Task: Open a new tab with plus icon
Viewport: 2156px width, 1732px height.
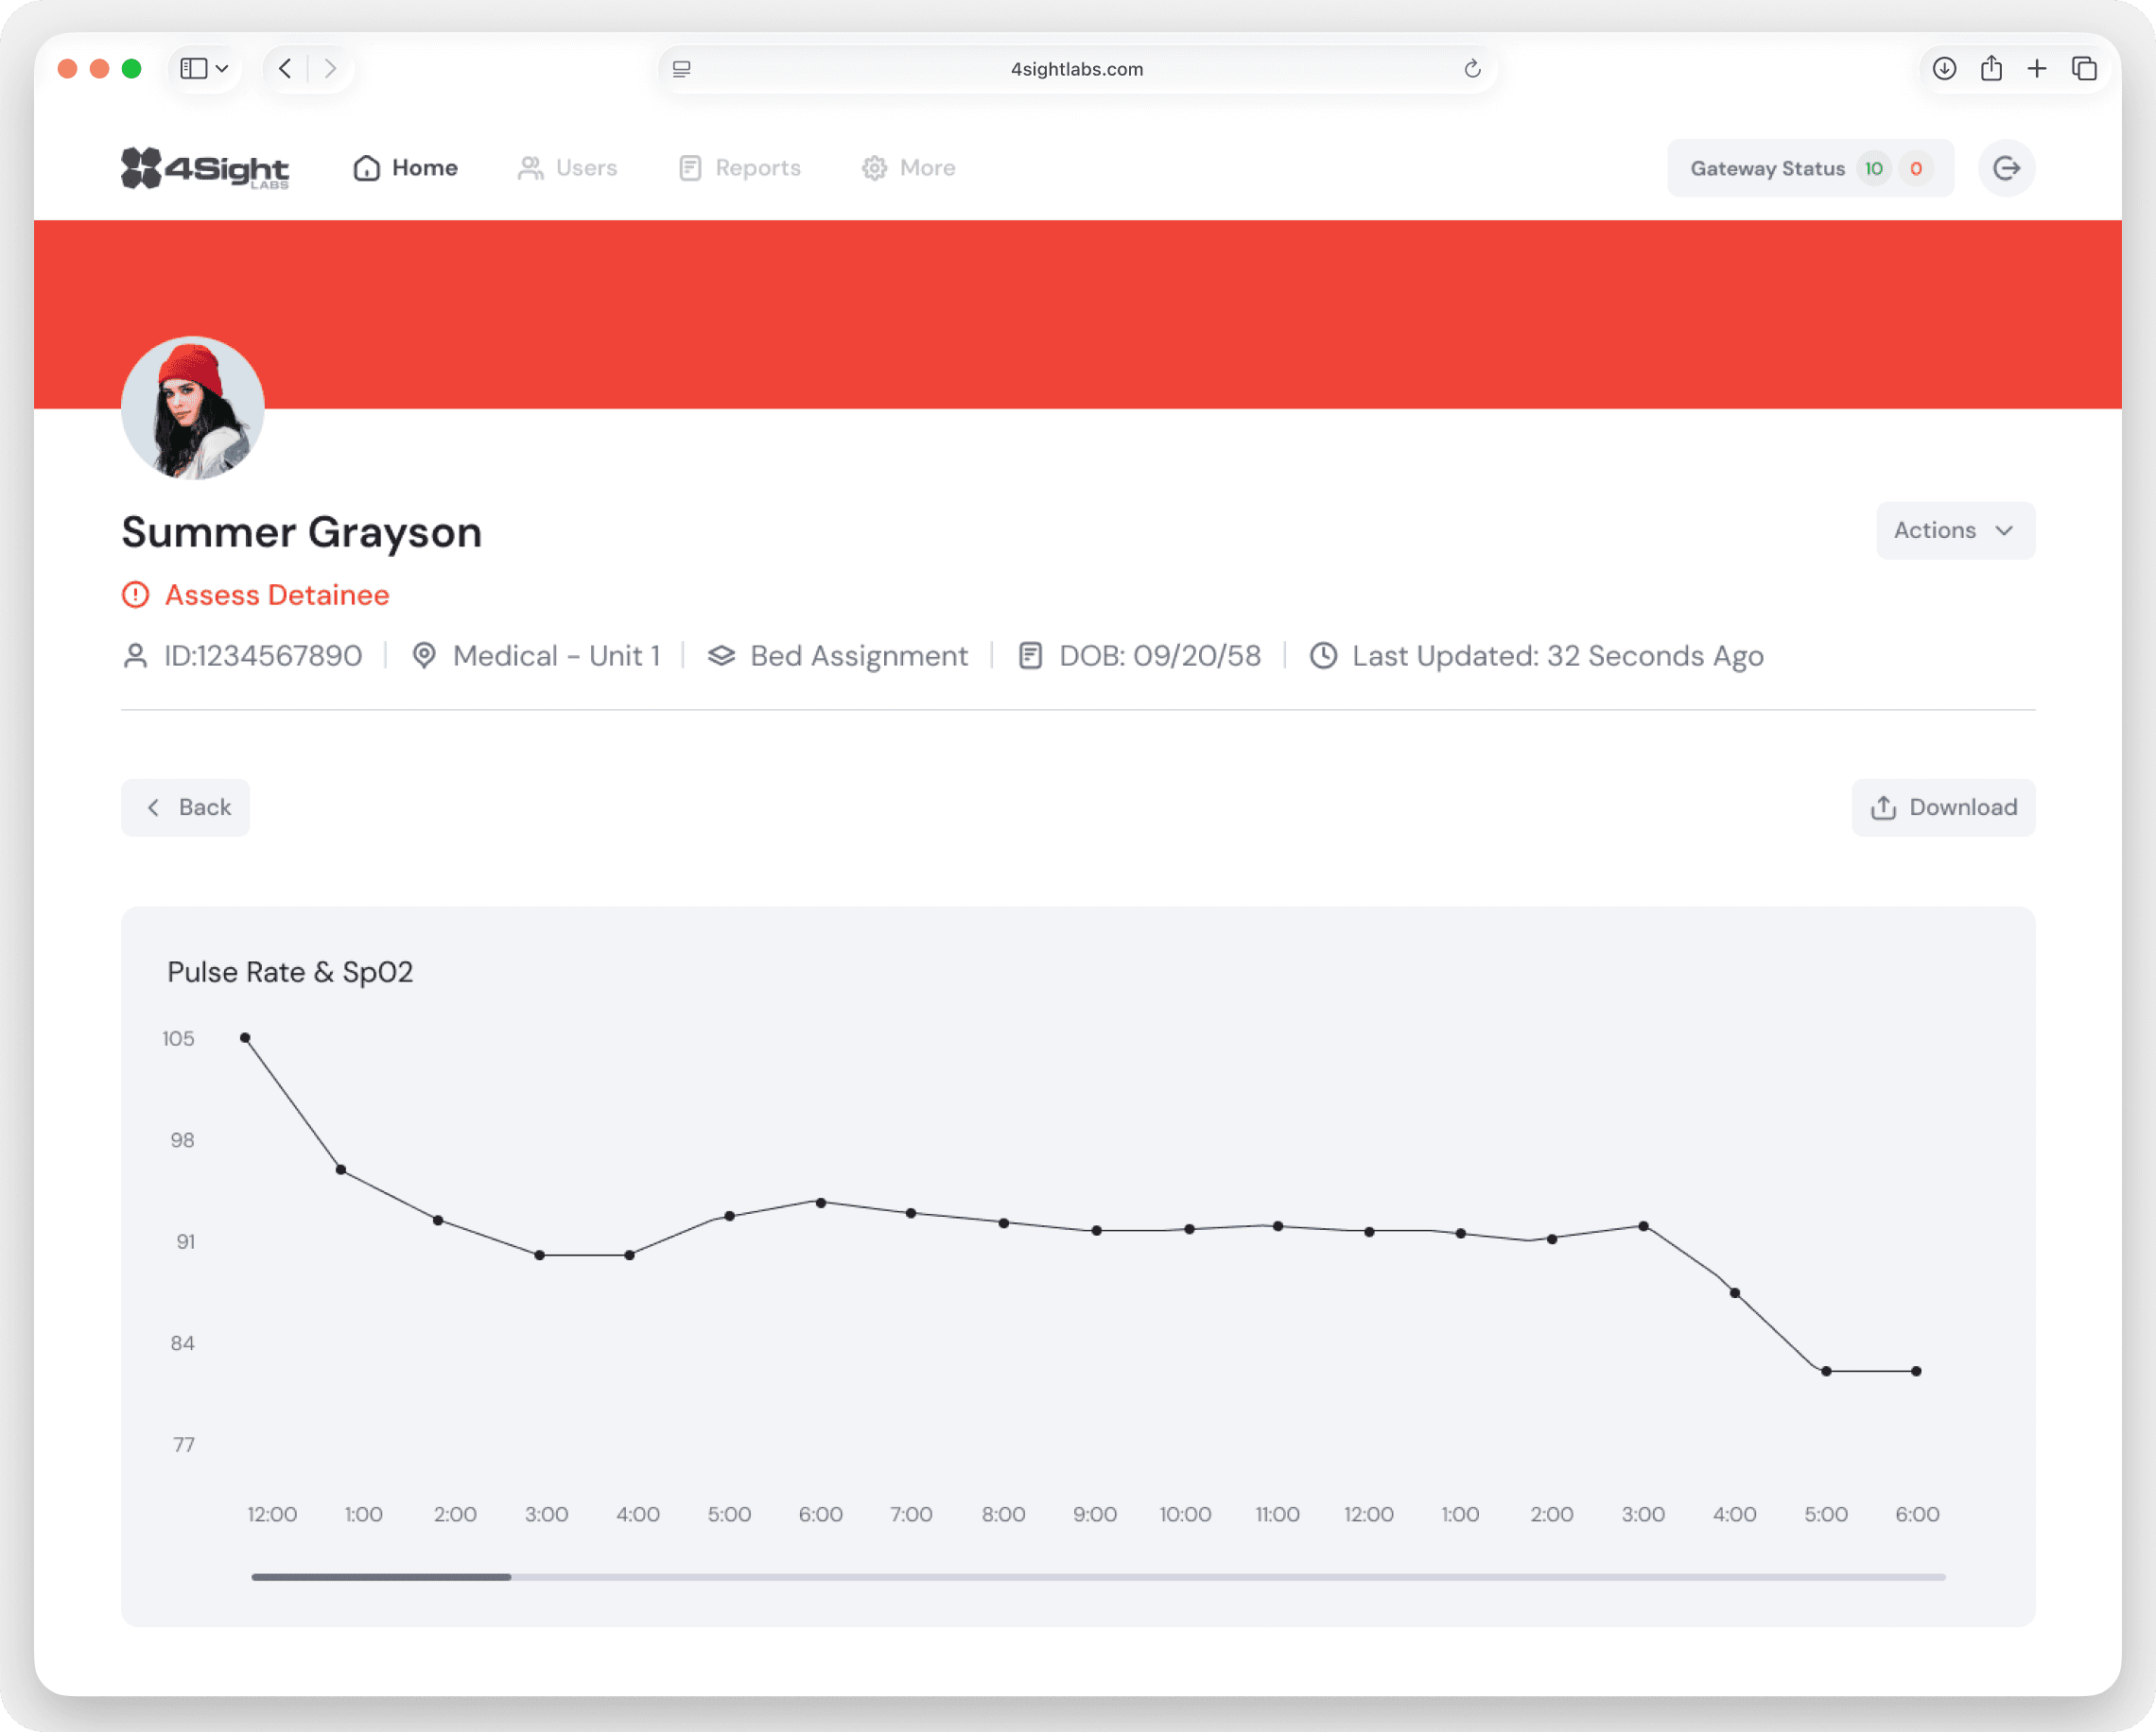Action: click(2036, 68)
